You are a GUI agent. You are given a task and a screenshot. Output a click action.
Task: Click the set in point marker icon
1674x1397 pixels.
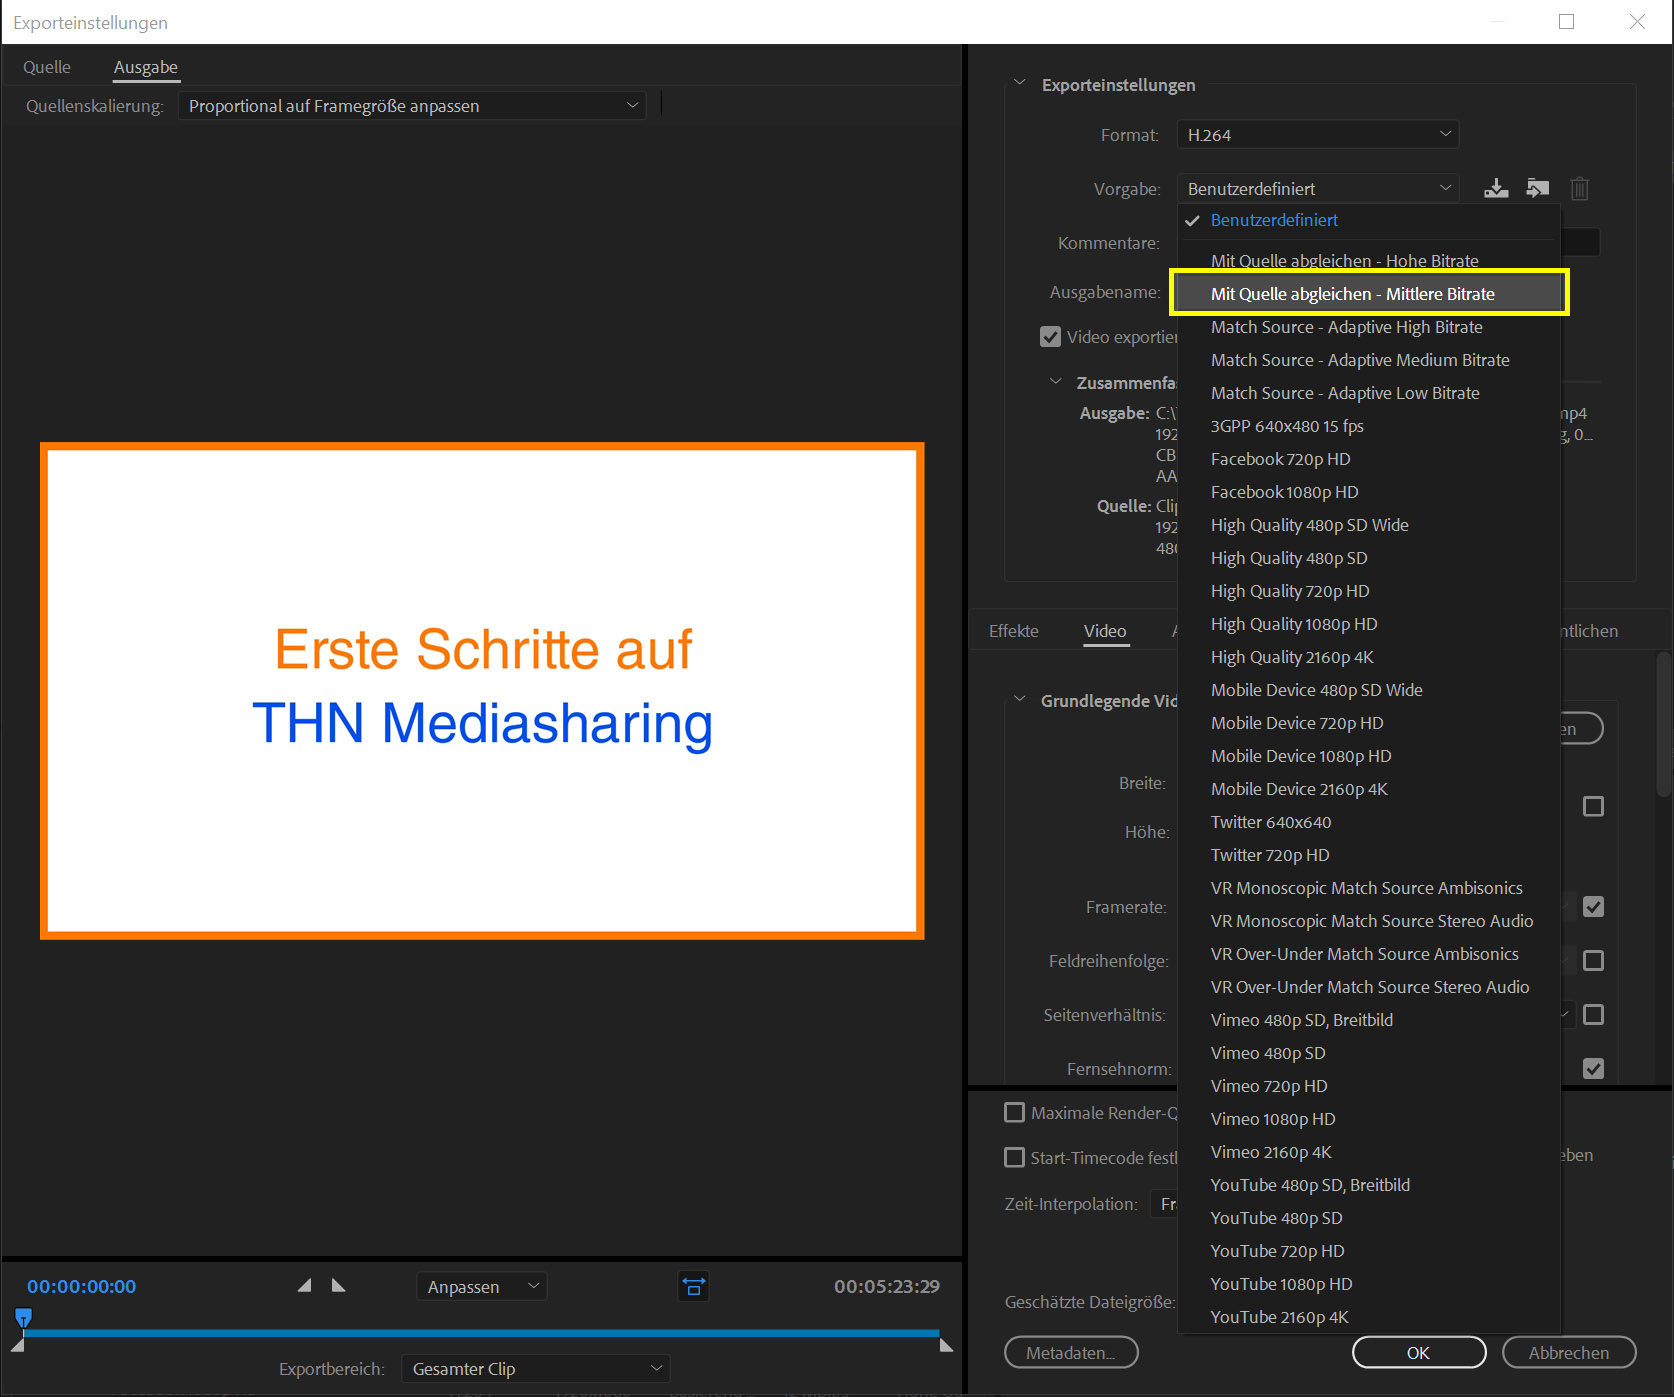(x=305, y=1286)
